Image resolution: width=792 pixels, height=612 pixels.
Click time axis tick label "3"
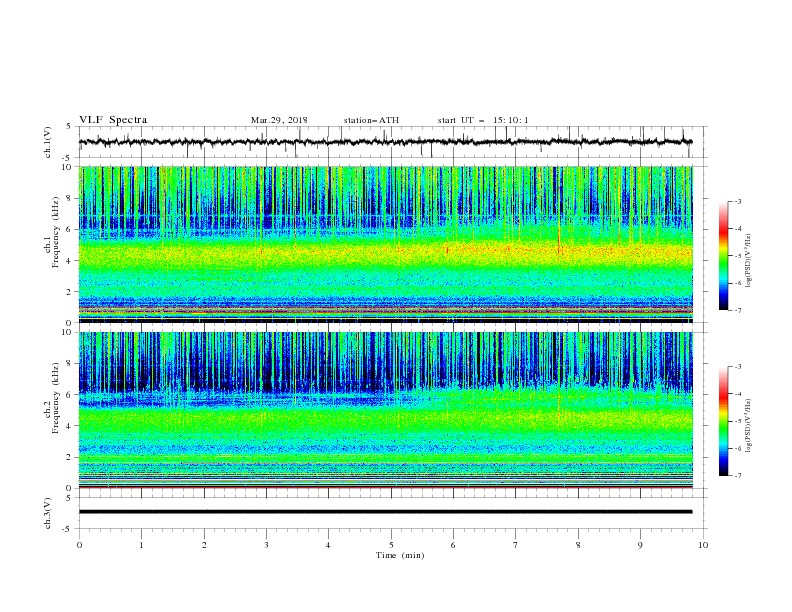[266, 545]
